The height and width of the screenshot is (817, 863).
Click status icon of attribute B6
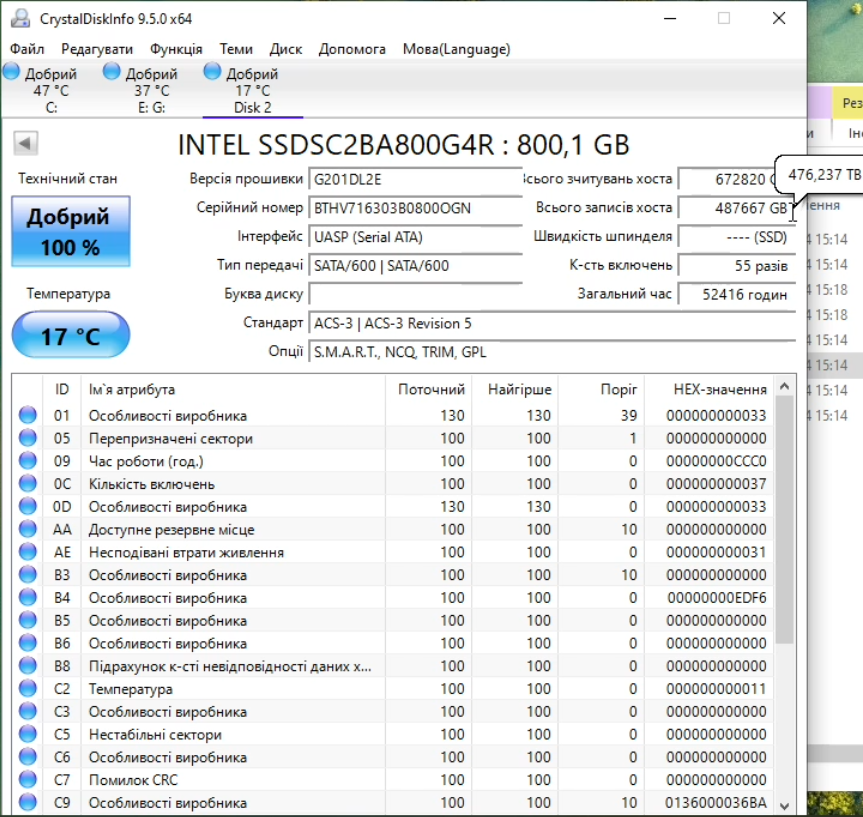click(x=28, y=643)
